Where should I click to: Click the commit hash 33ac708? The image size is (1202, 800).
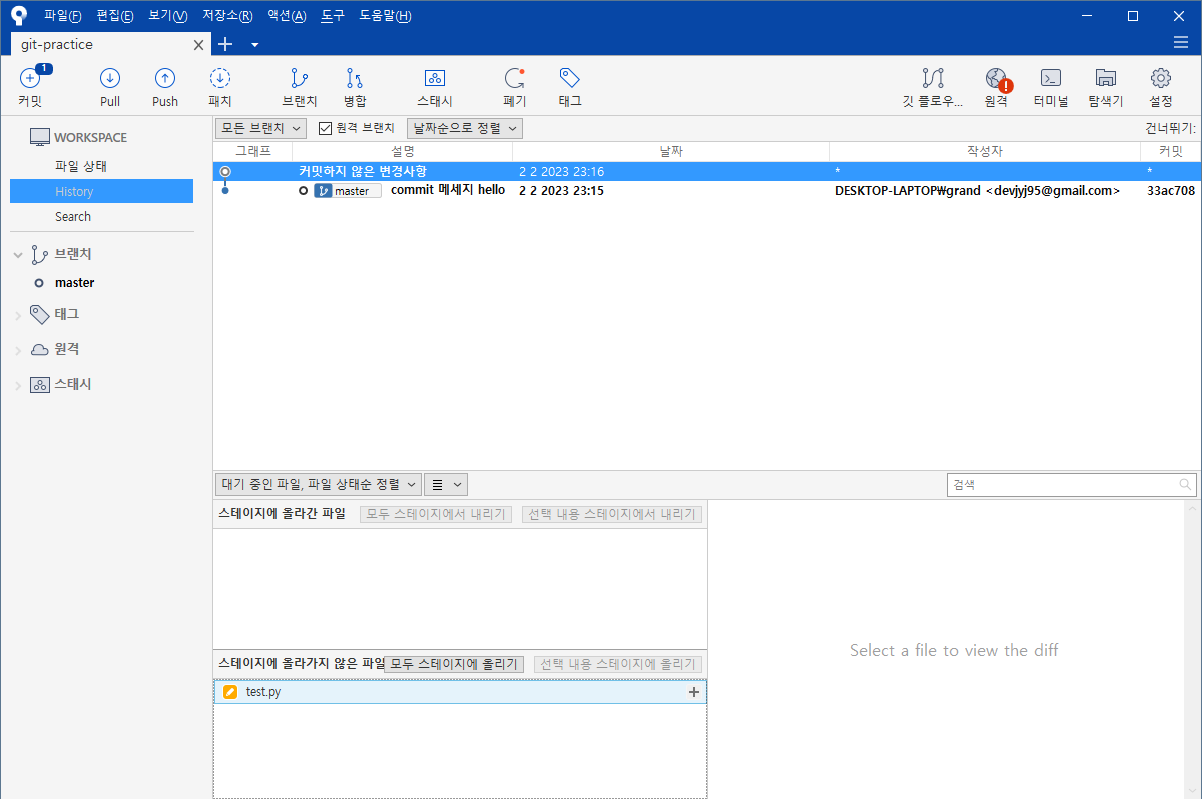1171,190
